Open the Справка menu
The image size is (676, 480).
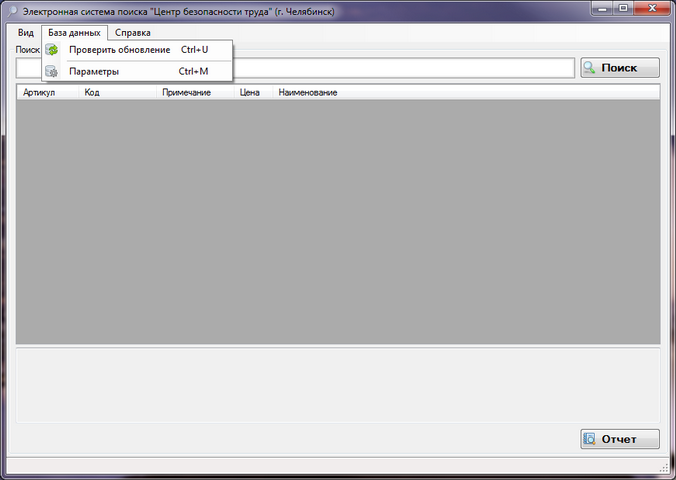(x=132, y=33)
